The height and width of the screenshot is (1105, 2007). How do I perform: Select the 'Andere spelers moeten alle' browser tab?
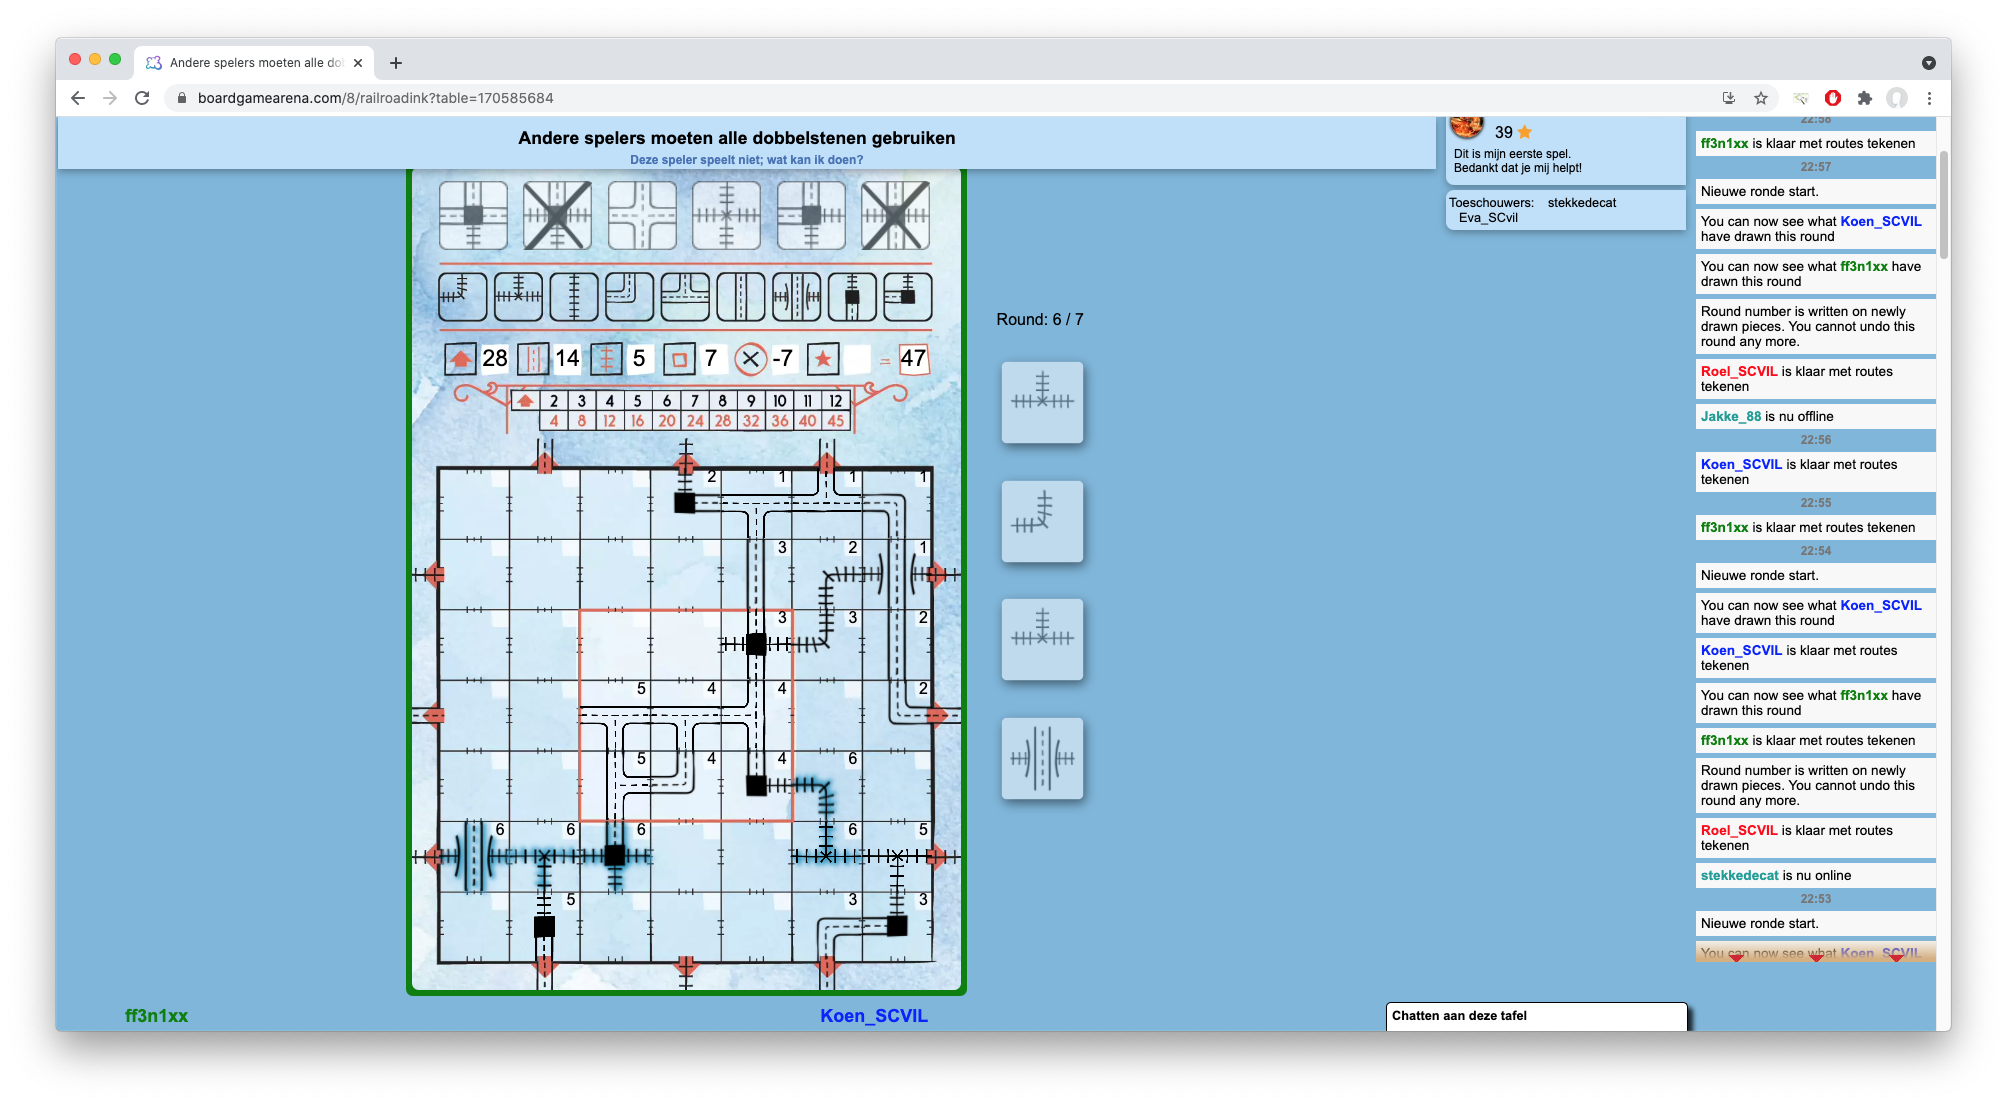pos(255,63)
